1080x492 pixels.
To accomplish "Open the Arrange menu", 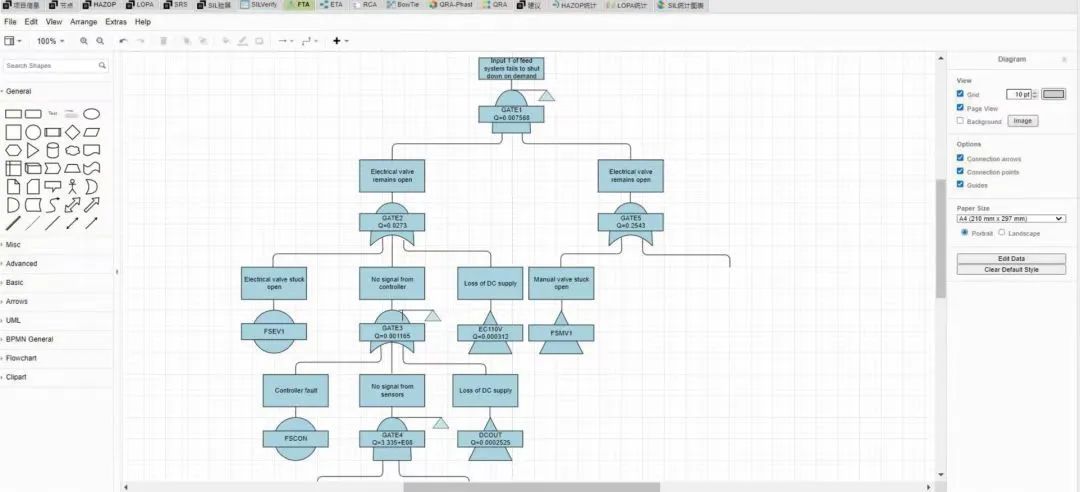I will (x=84, y=21).
